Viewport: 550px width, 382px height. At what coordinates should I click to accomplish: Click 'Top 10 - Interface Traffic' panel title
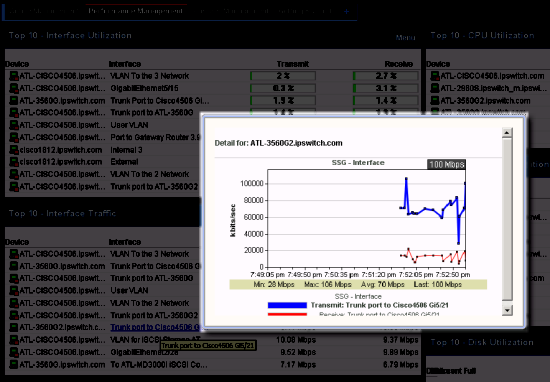pos(62,213)
